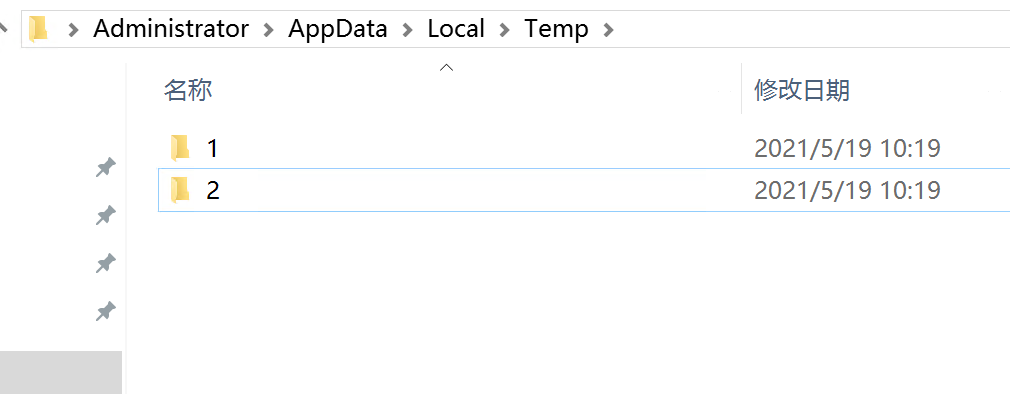
Task: Go to the Administrator folder in the breadcrumb
Action: pos(171,29)
